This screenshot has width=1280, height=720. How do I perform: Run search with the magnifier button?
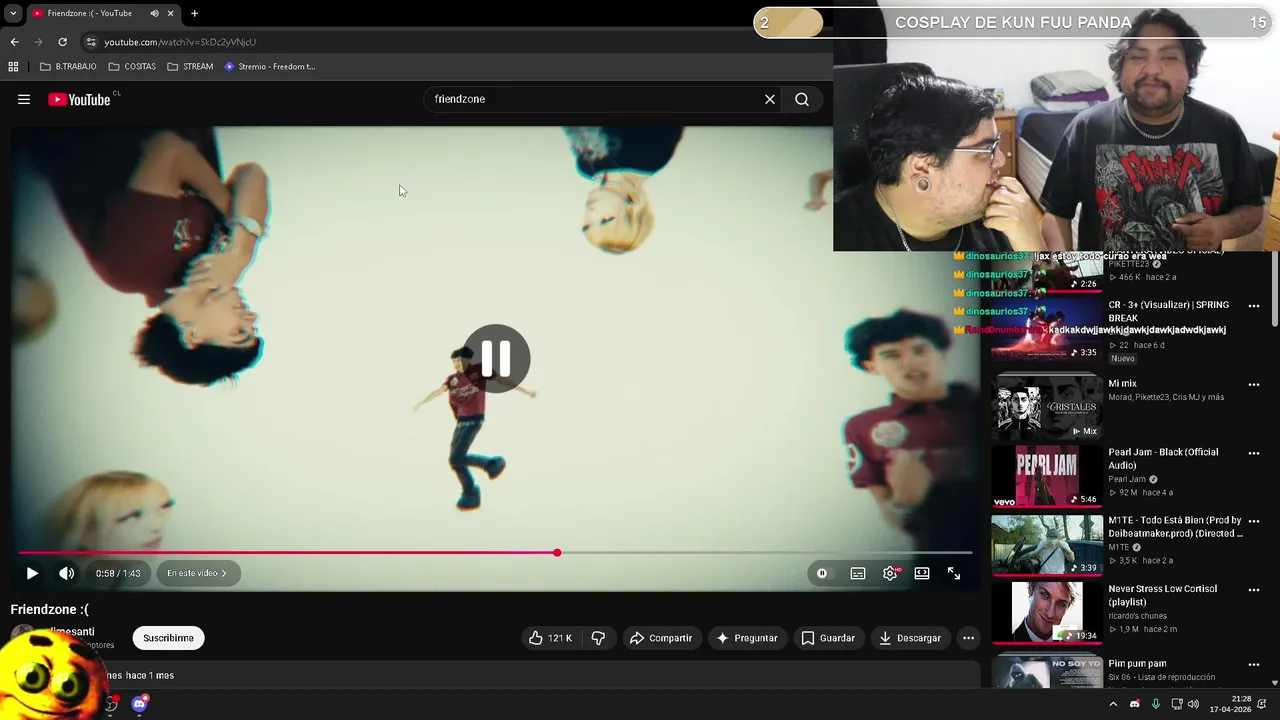(802, 99)
